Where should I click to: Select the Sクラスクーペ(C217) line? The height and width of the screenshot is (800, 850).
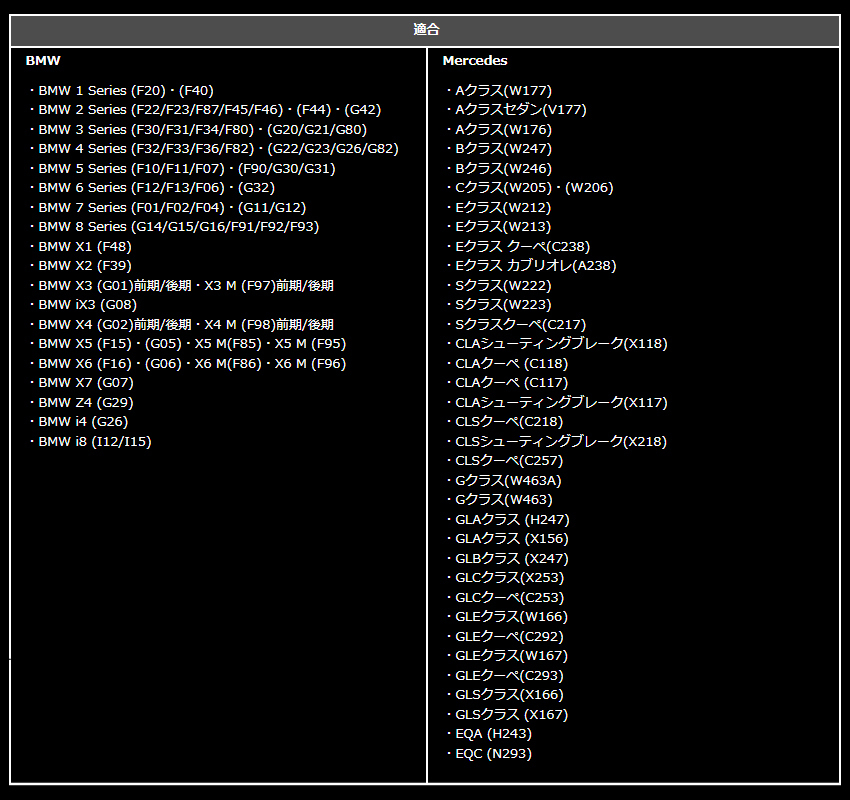pos(516,324)
